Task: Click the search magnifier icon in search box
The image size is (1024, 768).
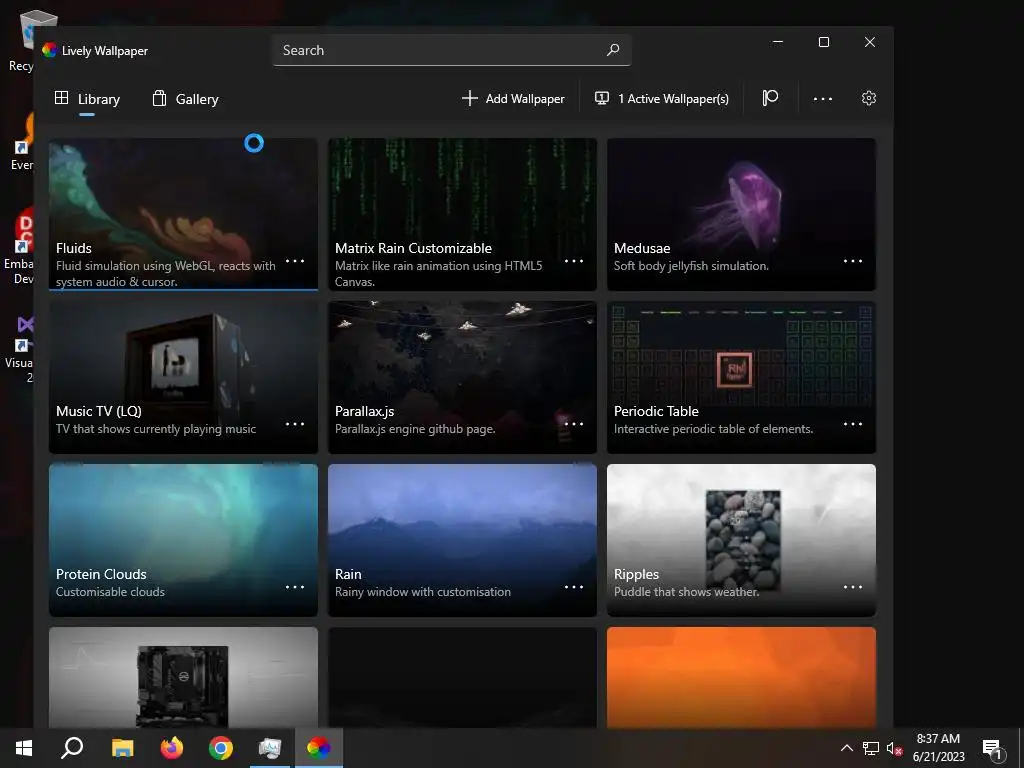Action: click(613, 50)
